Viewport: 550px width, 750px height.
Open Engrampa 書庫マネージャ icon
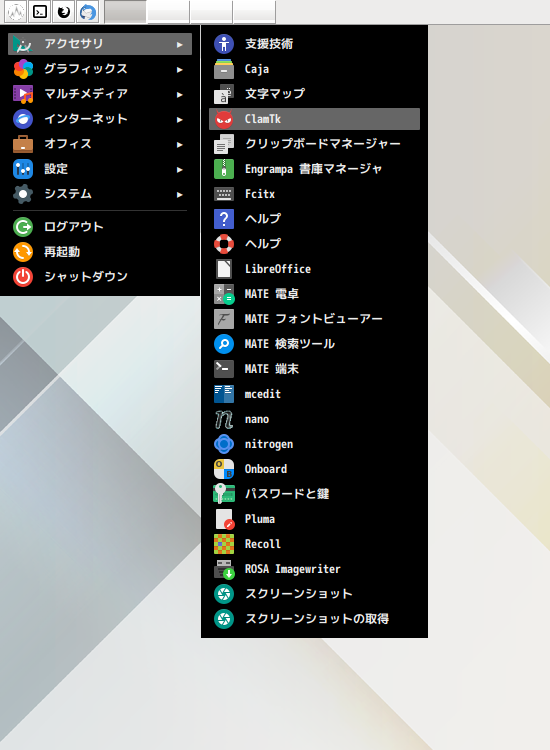pyautogui.click(x=224, y=169)
